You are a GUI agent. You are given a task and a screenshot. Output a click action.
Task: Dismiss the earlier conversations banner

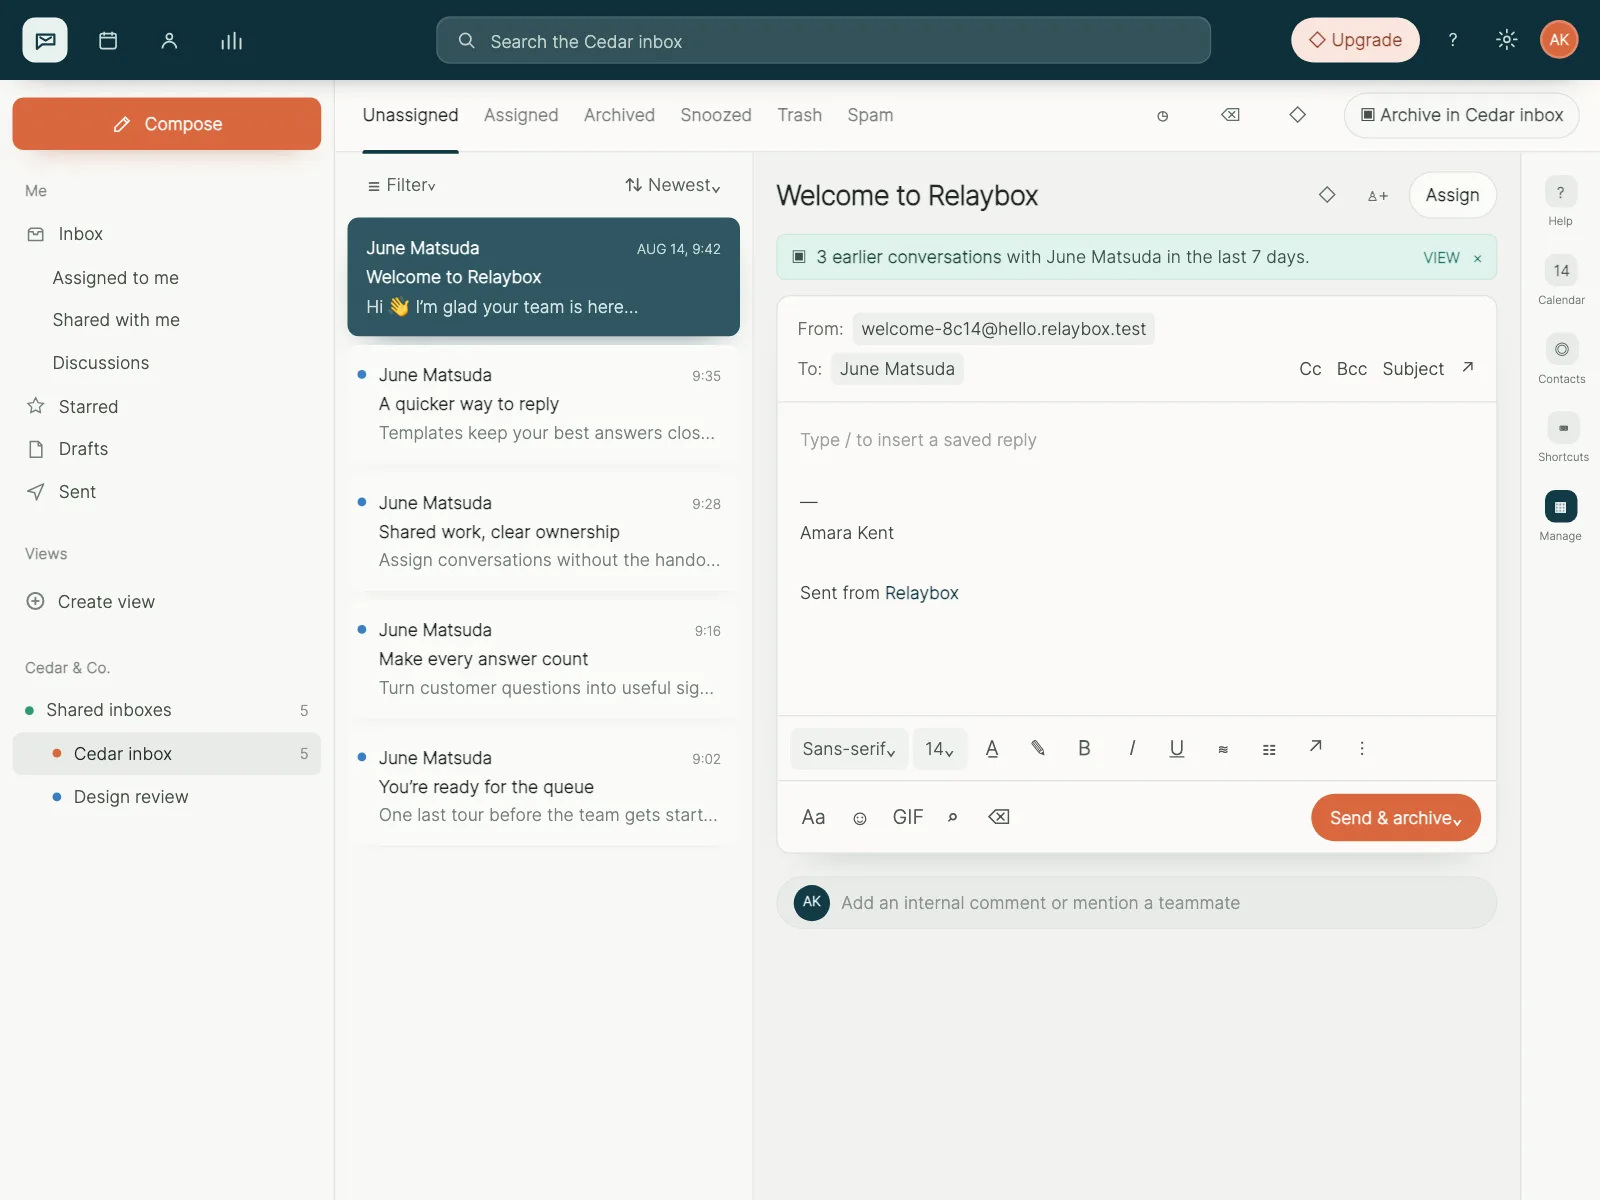[1477, 258]
